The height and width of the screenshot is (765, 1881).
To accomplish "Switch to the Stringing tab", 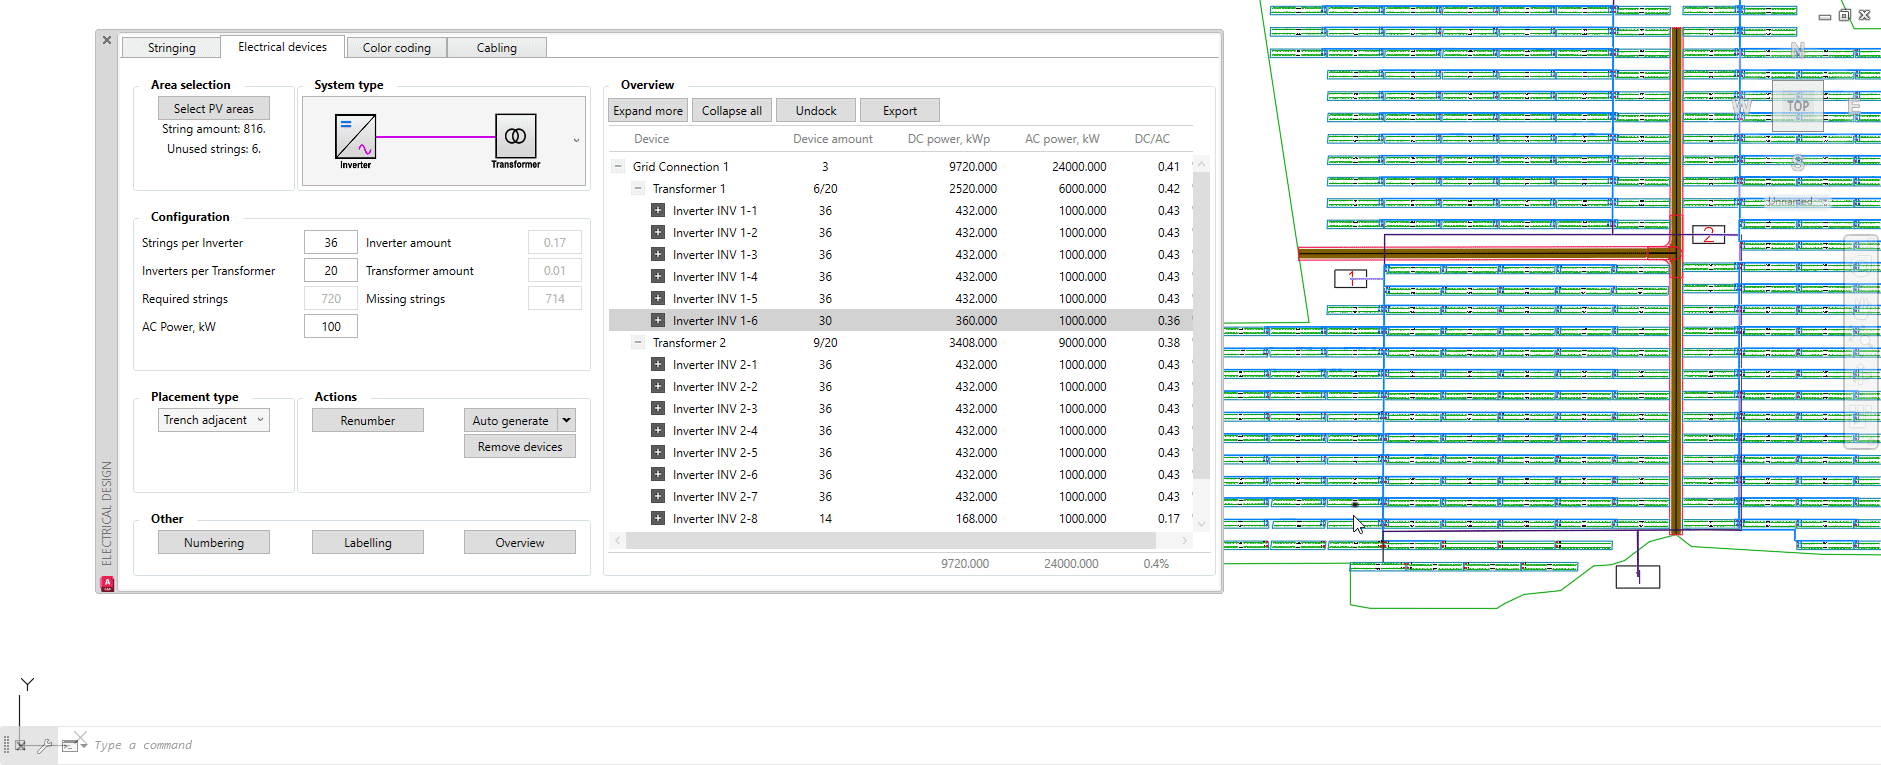I will tap(172, 48).
